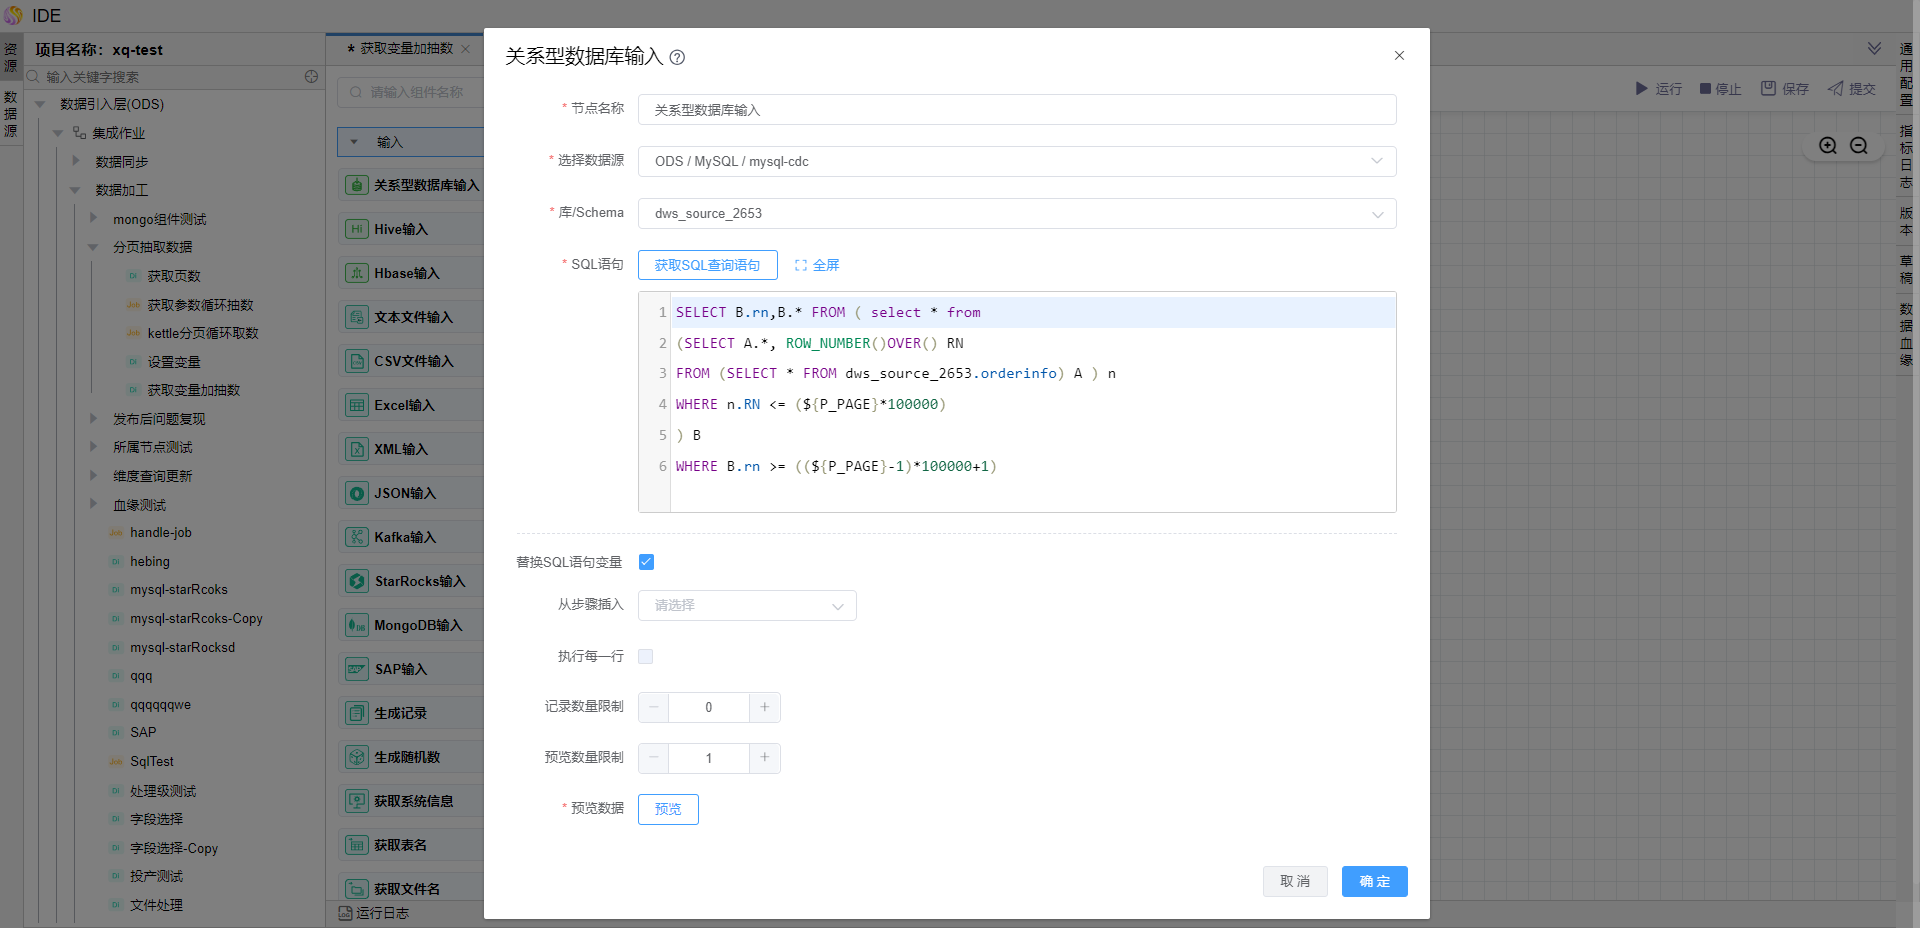The height and width of the screenshot is (928, 1920).
Task: Uncheck the 替换SQL语句变量 checkbox
Action: [x=646, y=562]
